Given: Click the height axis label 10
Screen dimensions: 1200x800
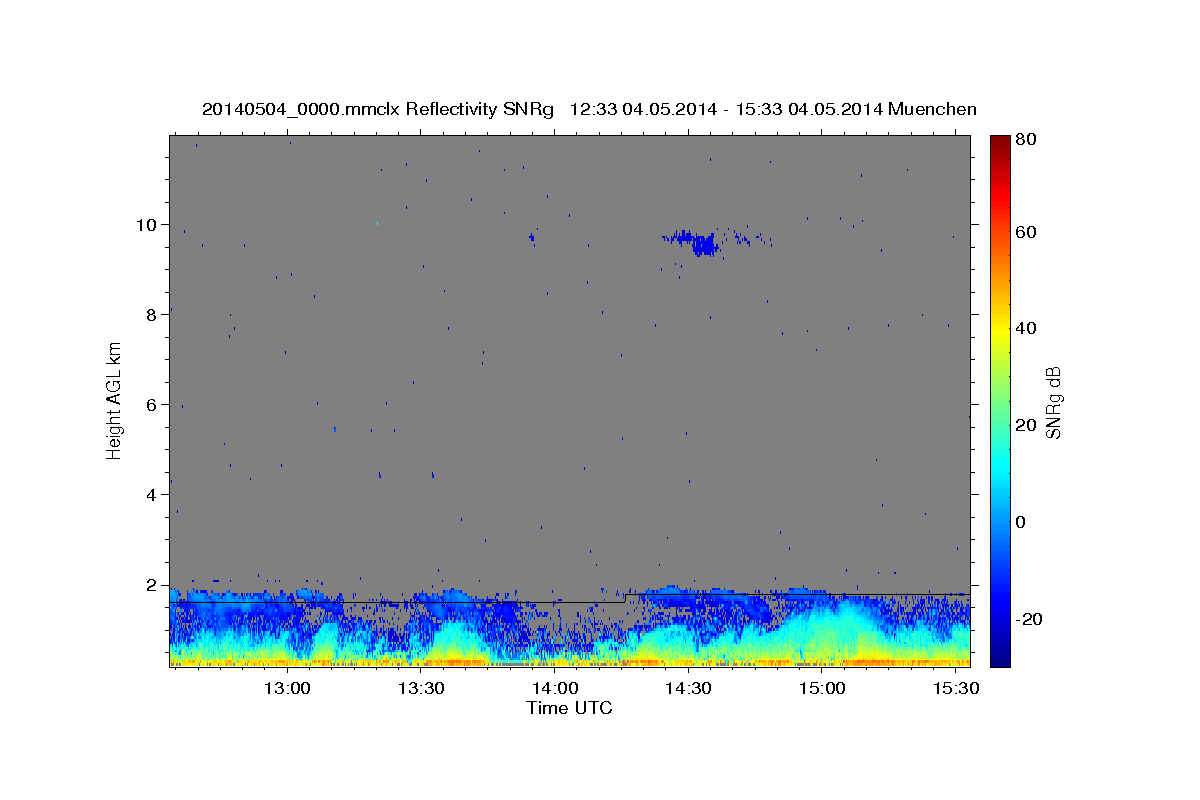Looking at the screenshot, I should tap(147, 225).
